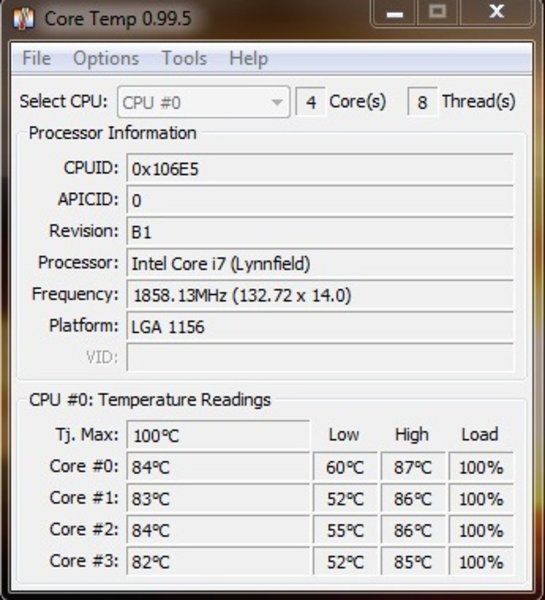Click Core #3 high temperature 85°C

point(413,561)
